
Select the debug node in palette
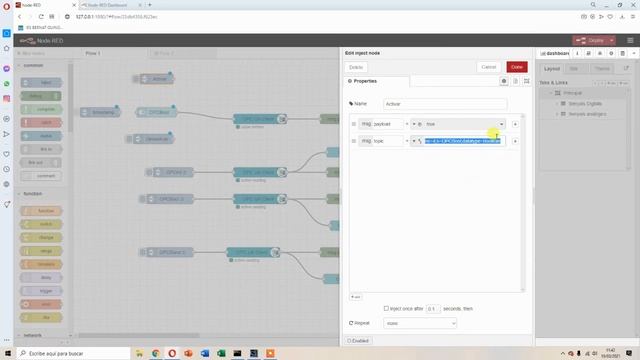pyautogui.click(x=41, y=96)
